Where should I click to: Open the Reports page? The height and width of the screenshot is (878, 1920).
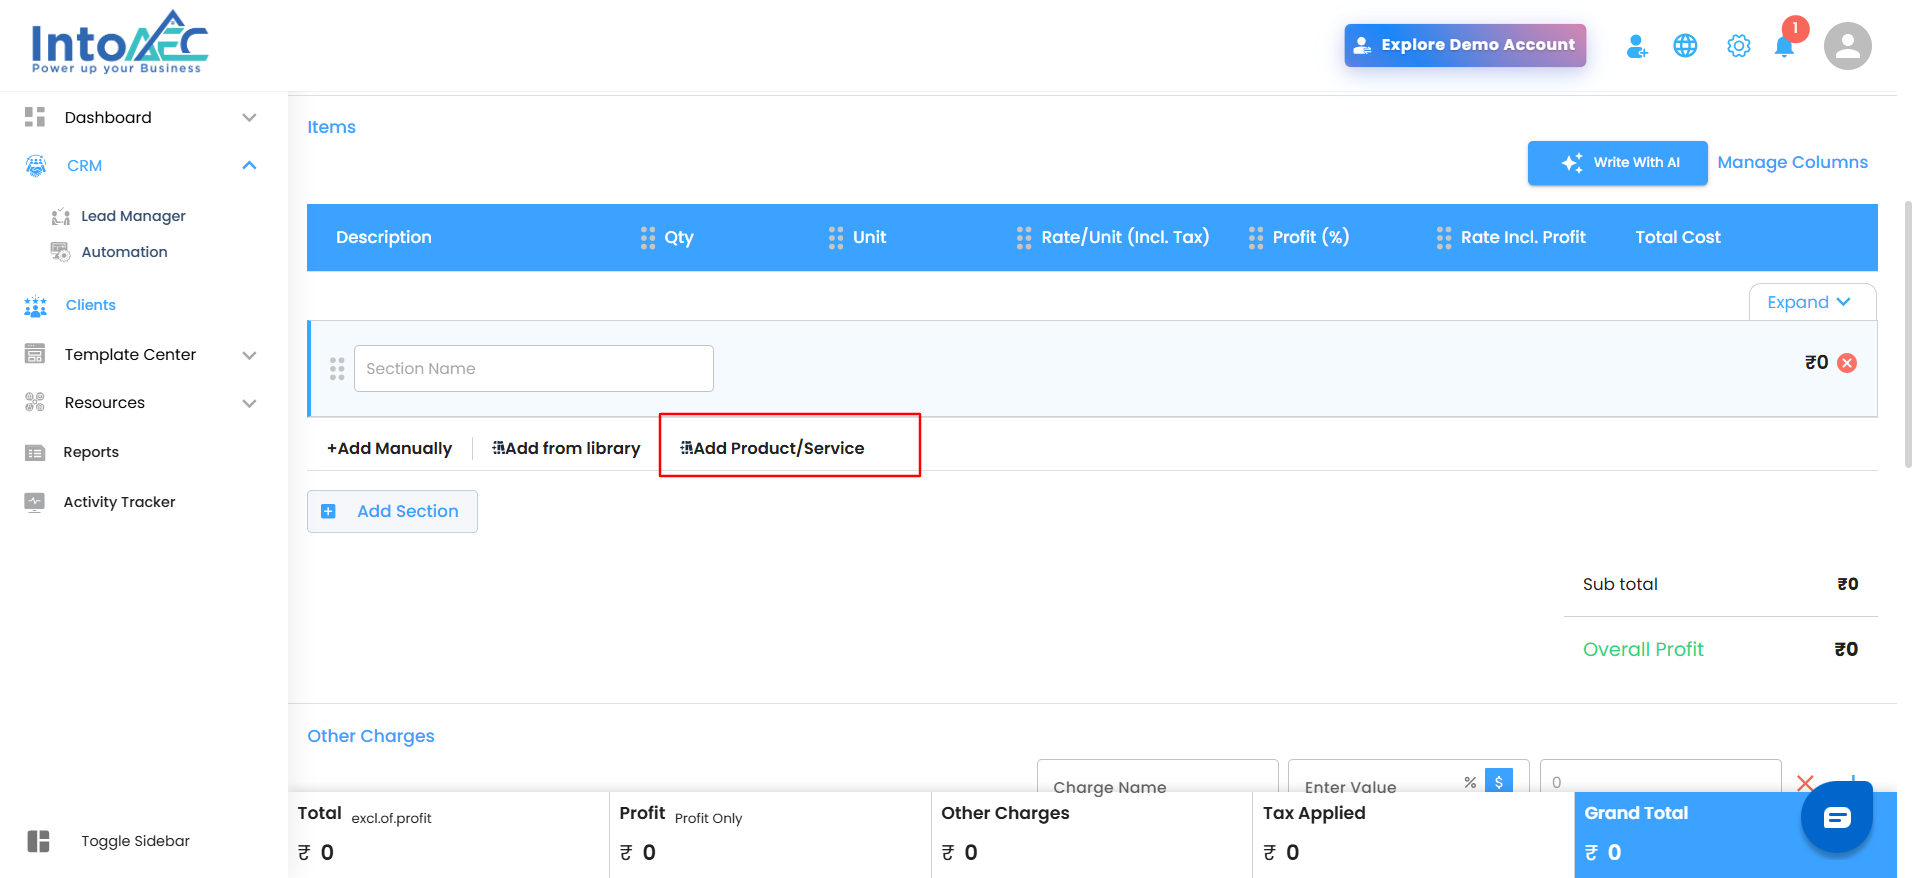(x=91, y=452)
